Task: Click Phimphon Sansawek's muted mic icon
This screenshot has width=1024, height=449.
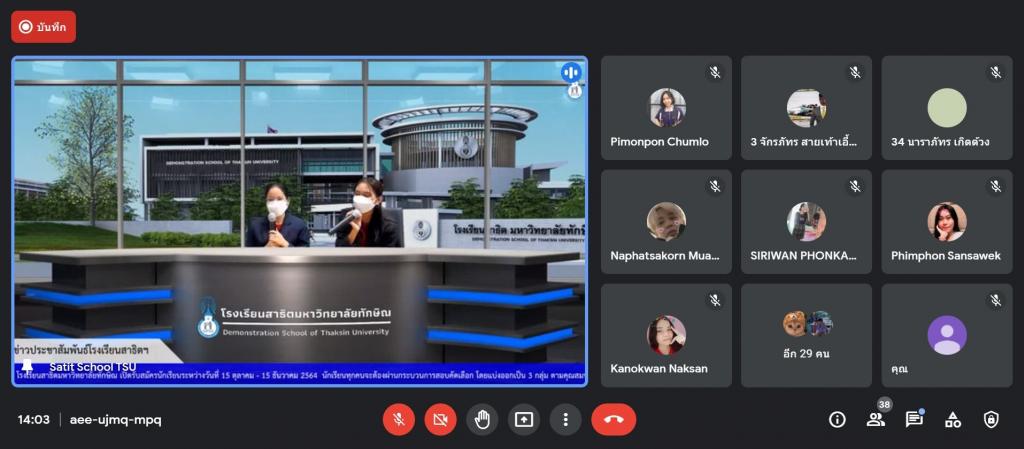Action: pyautogui.click(x=995, y=187)
